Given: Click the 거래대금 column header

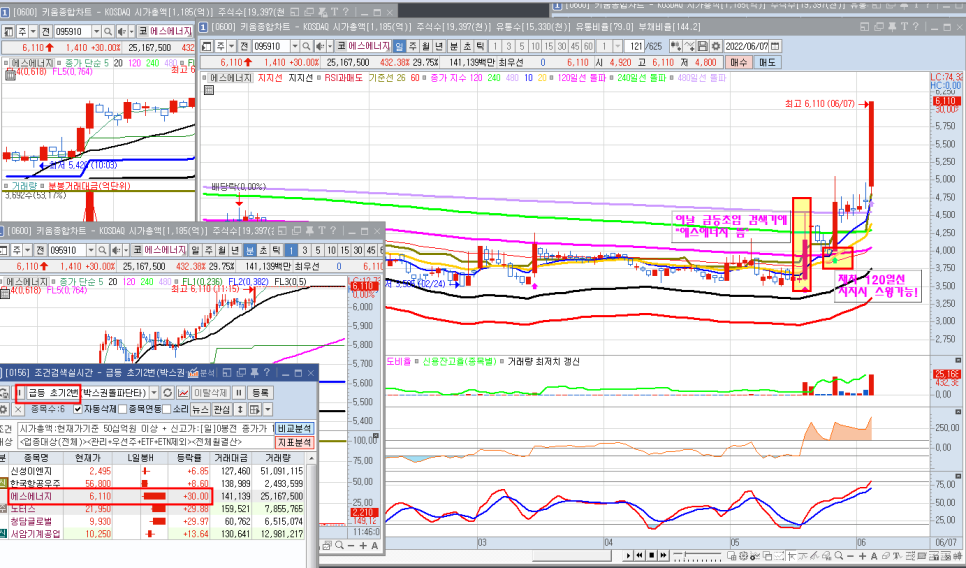Looking at the screenshot, I should tap(231, 458).
